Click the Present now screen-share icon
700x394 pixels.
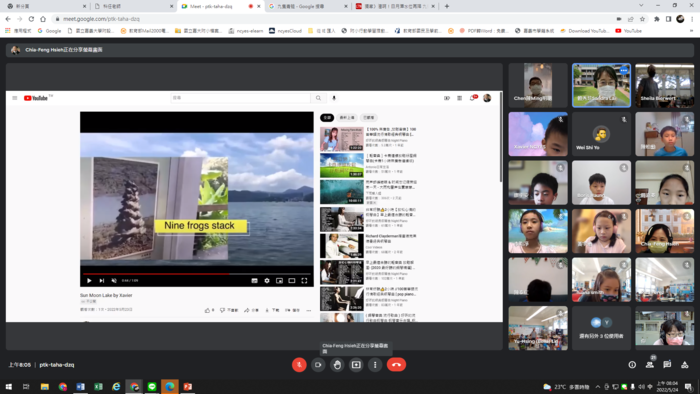[356, 365]
